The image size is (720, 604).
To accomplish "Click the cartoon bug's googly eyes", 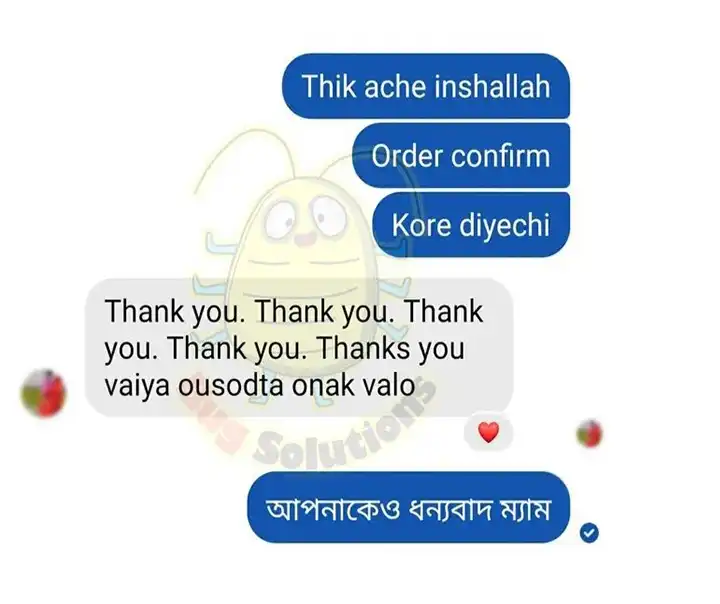I will [x=305, y=216].
